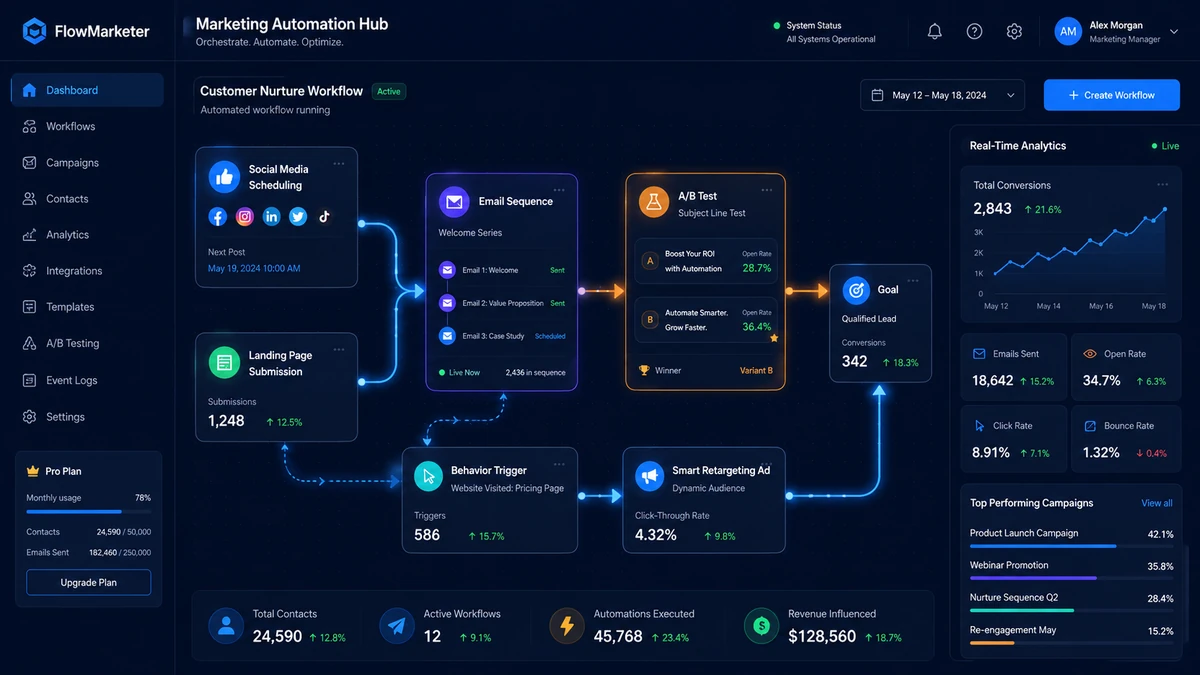Viewport: 1200px width, 675px height.
Task: Open the Behavior Trigger card options menu
Action: [559, 464]
